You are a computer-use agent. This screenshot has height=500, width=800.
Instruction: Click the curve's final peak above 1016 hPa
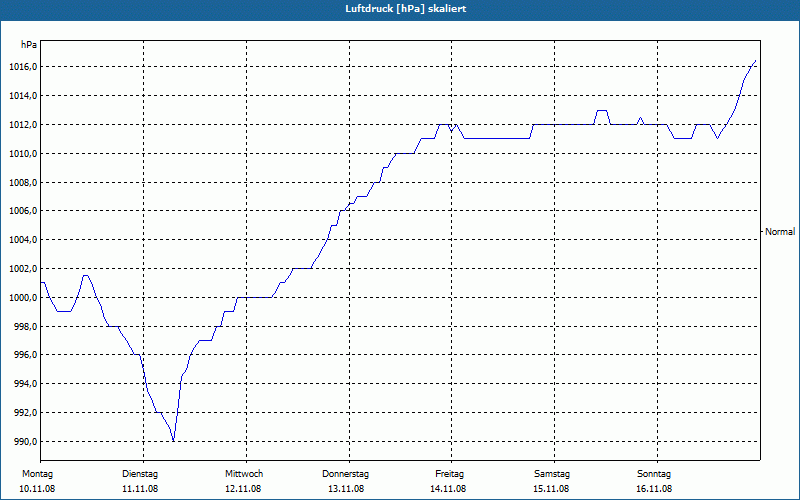pyautogui.click(x=755, y=61)
